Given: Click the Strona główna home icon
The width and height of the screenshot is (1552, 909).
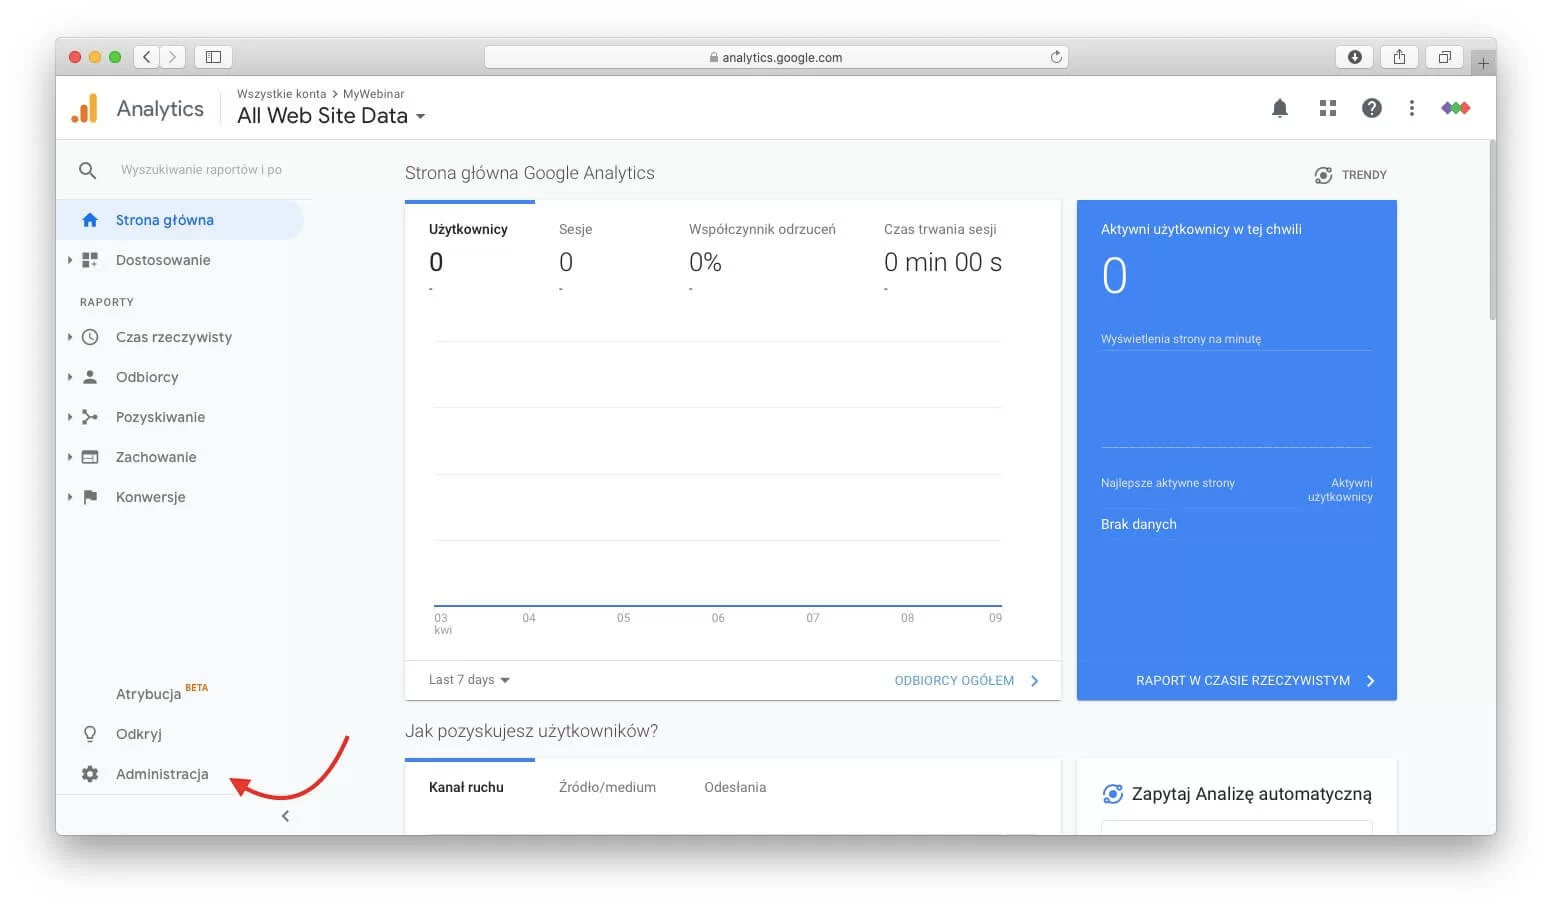Looking at the screenshot, I should point(90,220).
